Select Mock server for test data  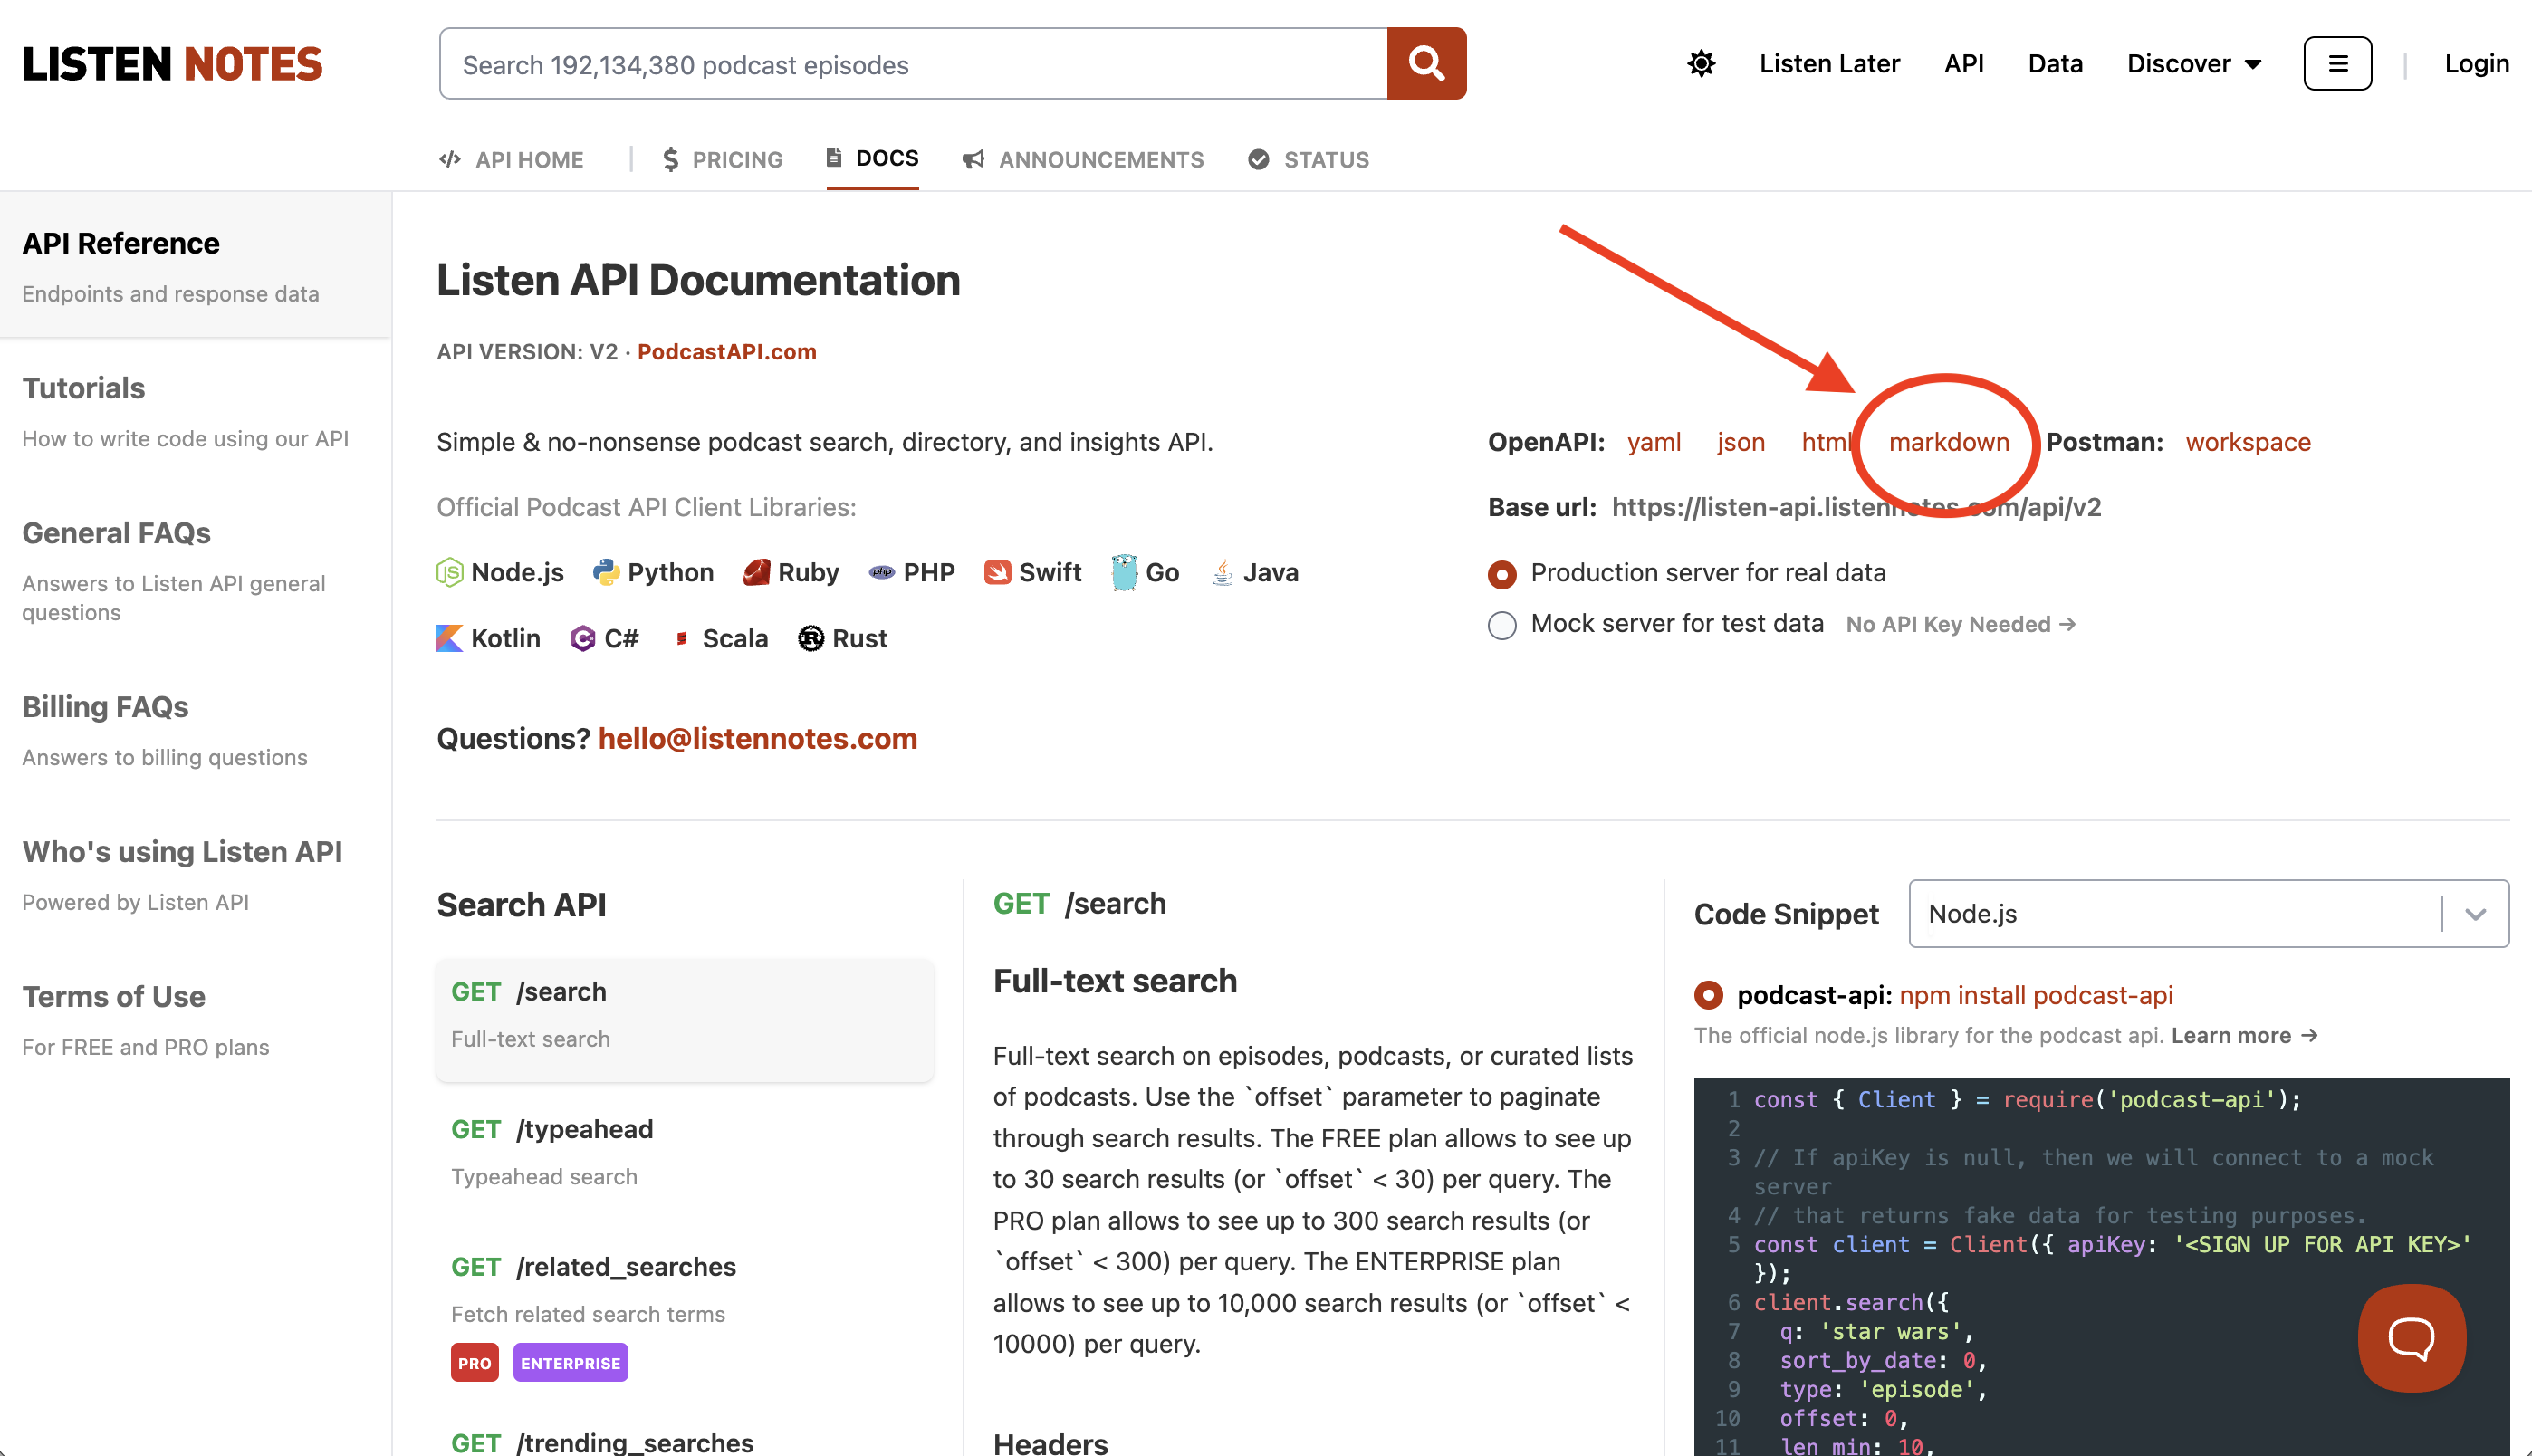1502,625
